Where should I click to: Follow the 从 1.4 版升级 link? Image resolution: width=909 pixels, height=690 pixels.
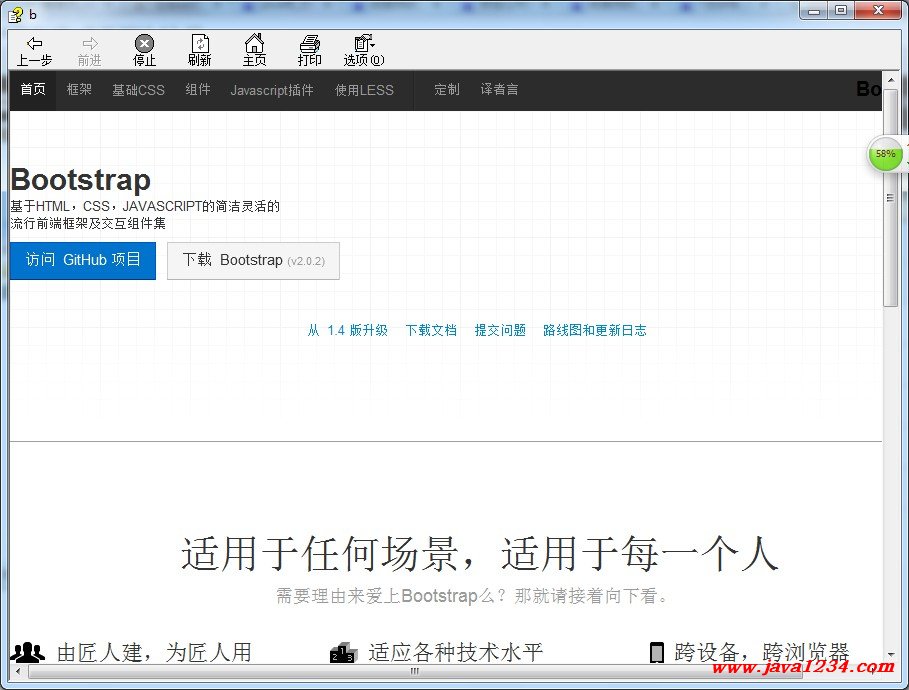(x=347, y=331)
